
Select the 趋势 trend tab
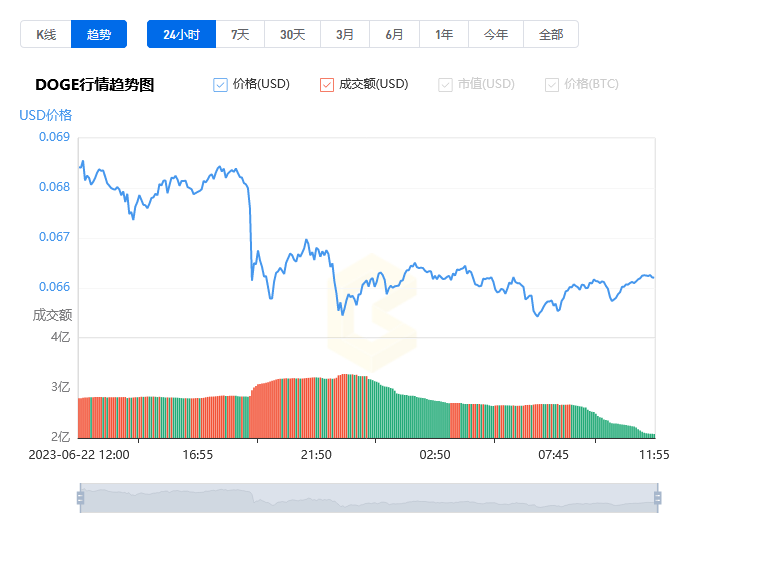(x=99, y=34)
